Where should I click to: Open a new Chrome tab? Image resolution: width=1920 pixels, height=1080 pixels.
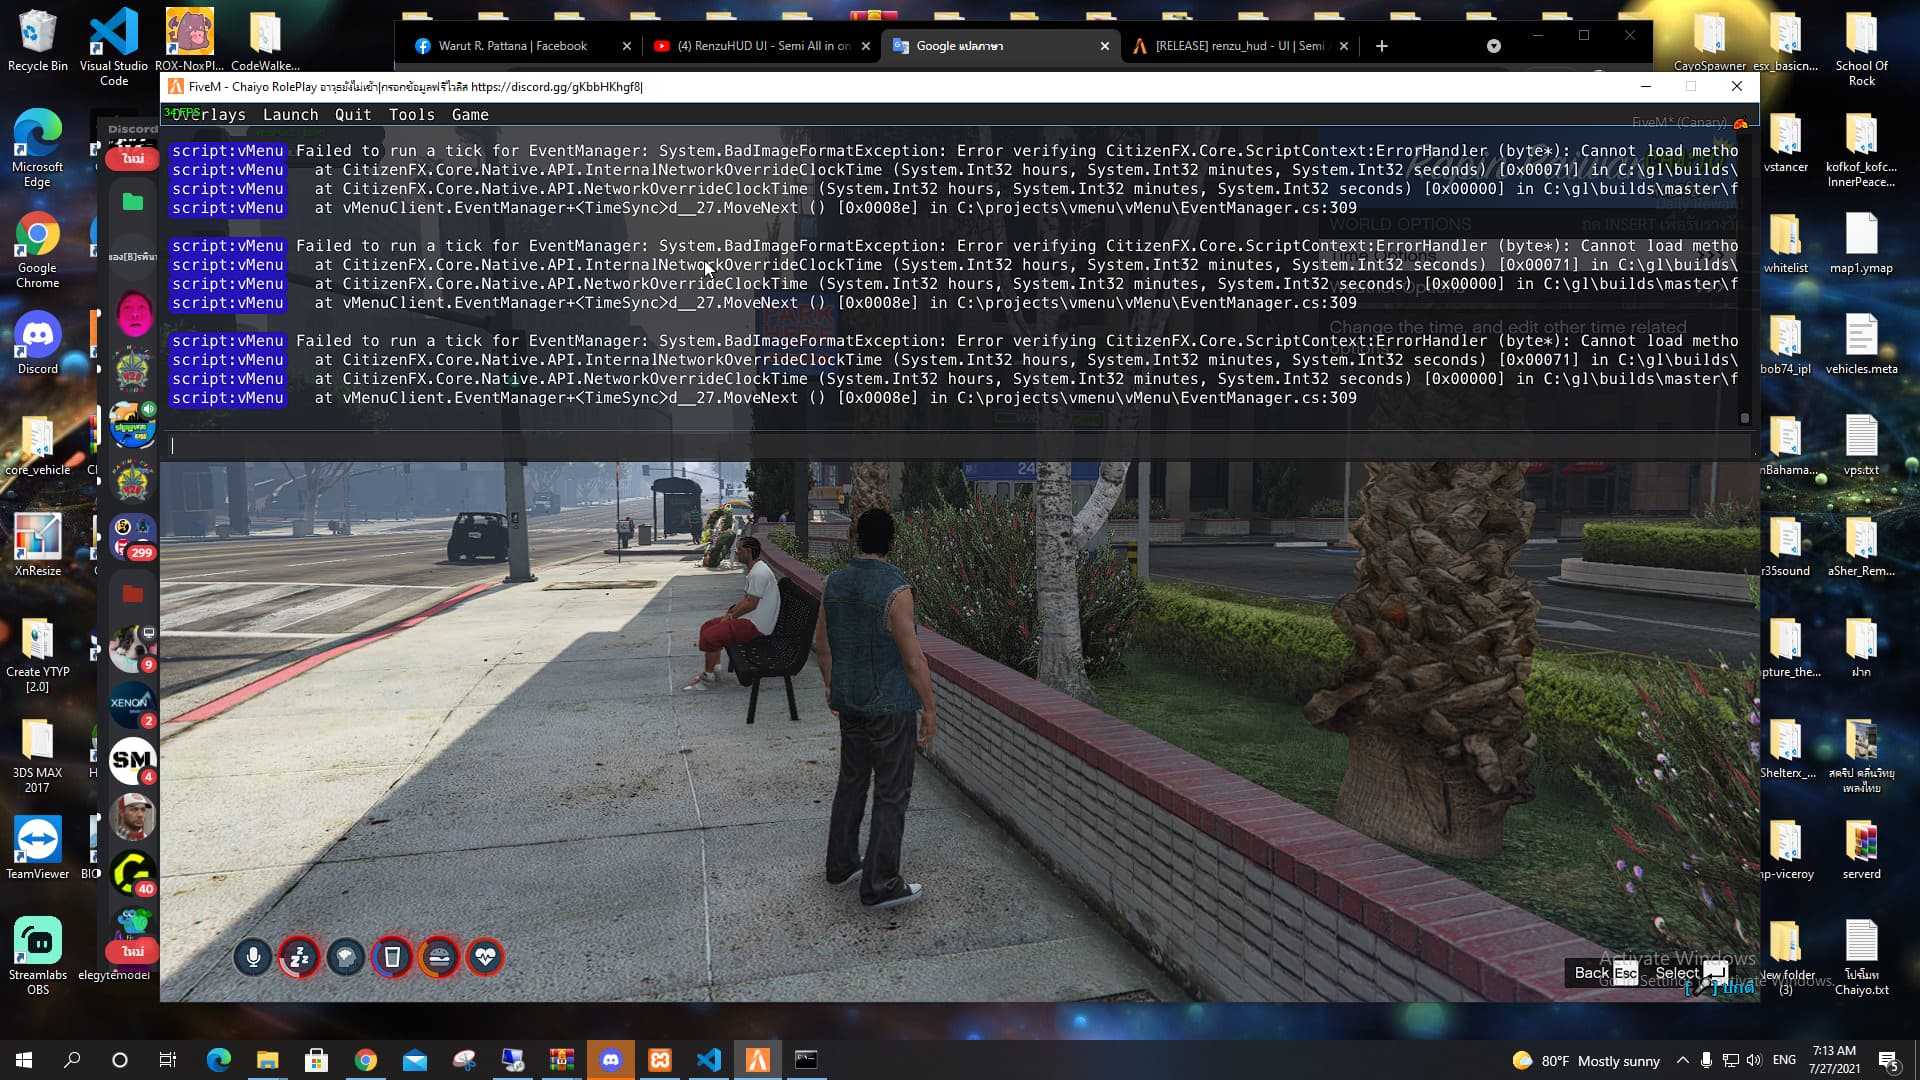pos(1382,46)
